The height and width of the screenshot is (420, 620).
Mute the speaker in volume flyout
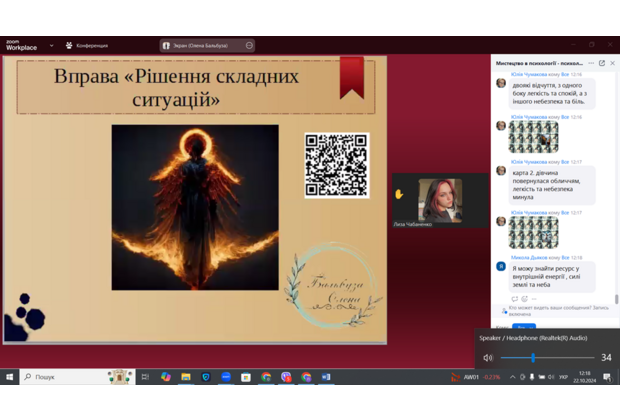click(488, 357)
